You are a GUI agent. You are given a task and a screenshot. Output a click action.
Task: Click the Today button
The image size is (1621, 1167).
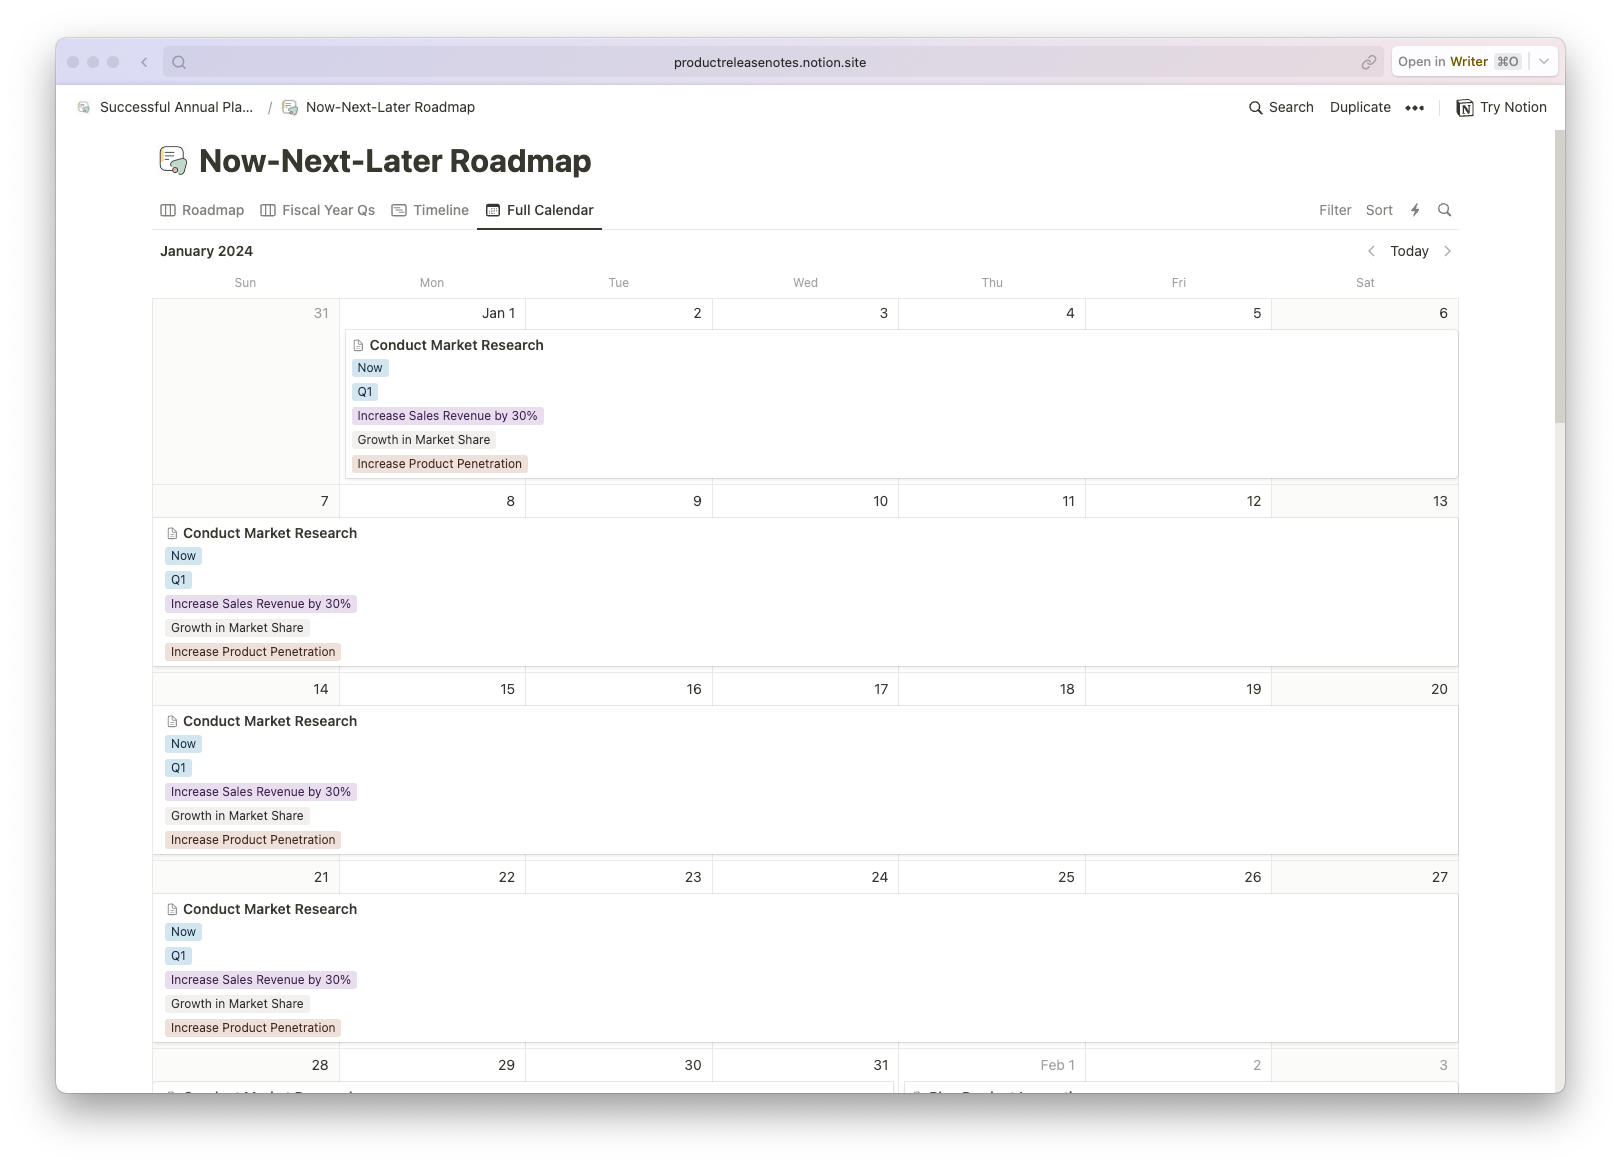click(1409, 251)
